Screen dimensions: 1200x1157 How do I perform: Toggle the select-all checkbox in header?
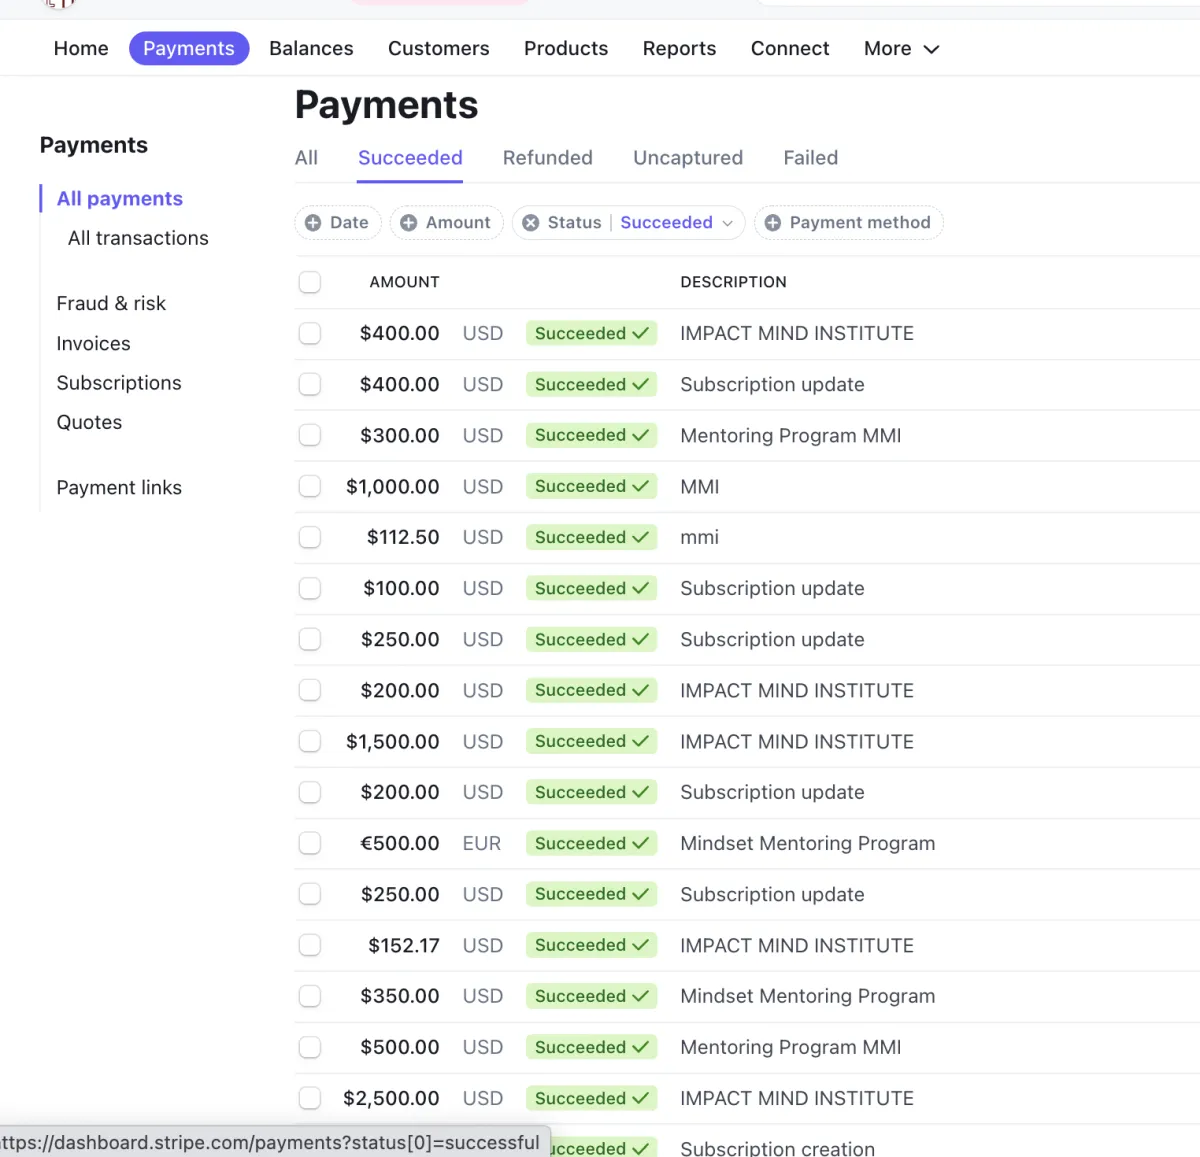310,282
